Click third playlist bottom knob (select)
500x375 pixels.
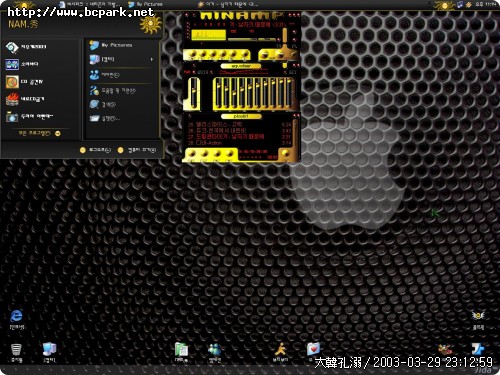(x=217, y=154)
